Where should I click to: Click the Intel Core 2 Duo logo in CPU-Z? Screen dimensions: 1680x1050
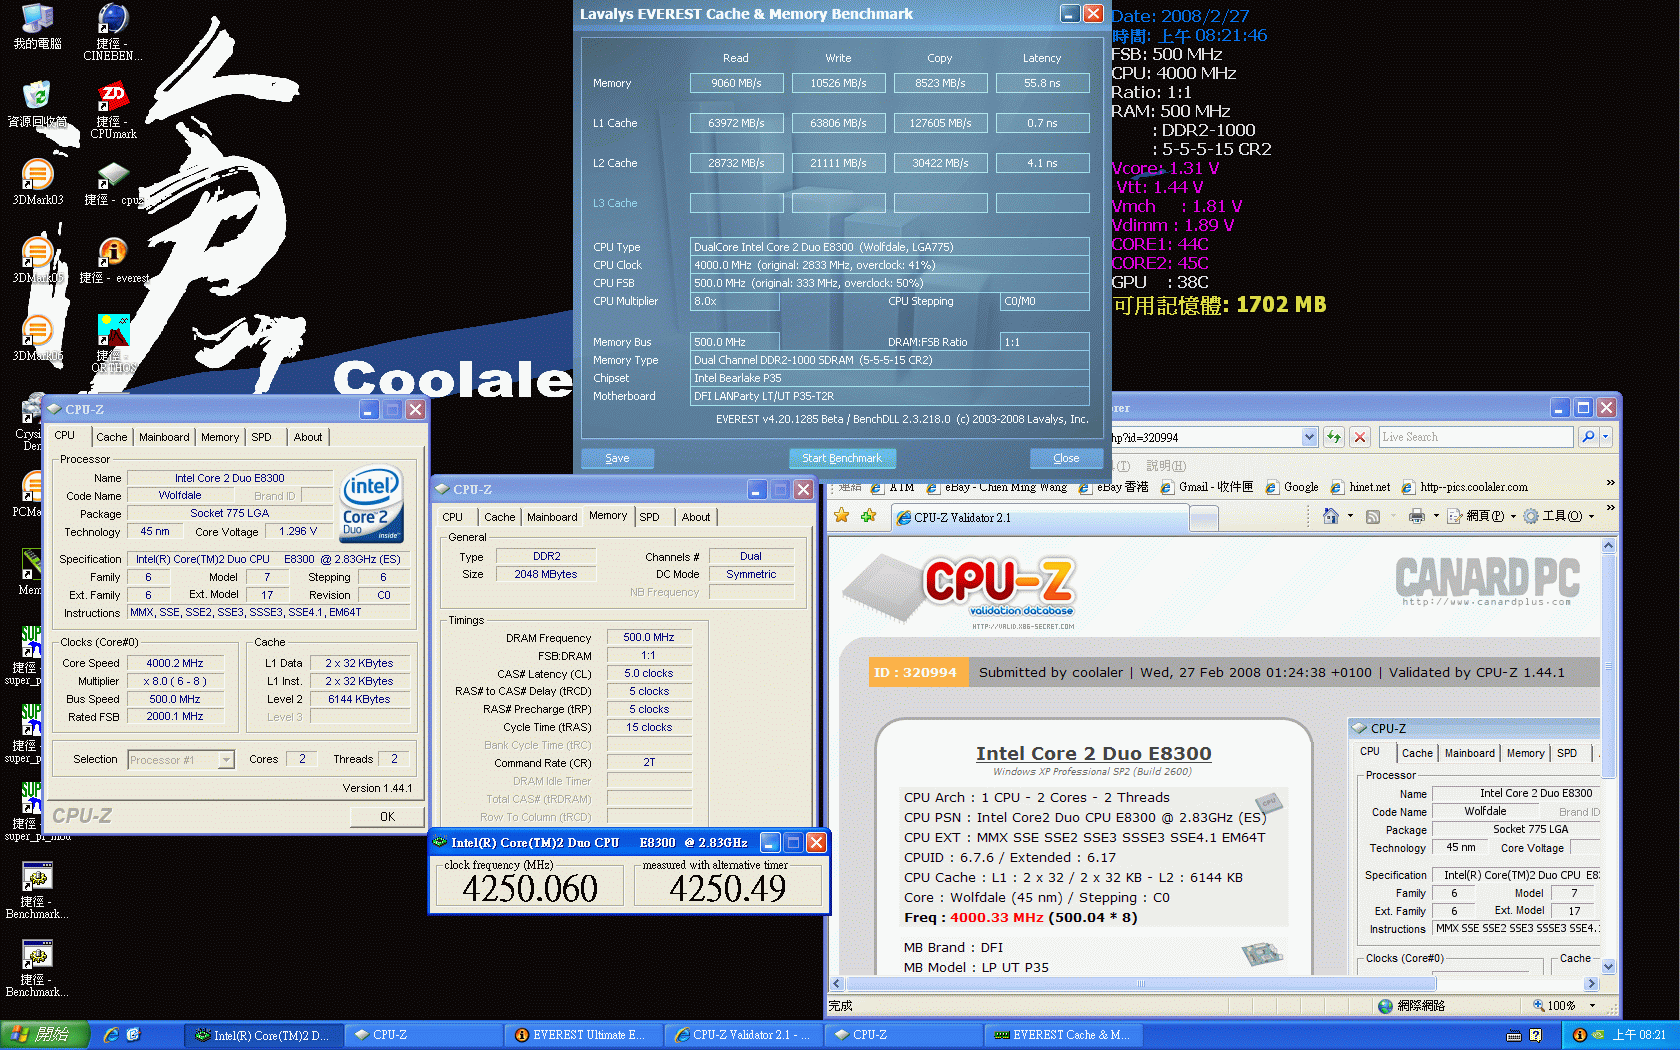click(x=372, y=505)
